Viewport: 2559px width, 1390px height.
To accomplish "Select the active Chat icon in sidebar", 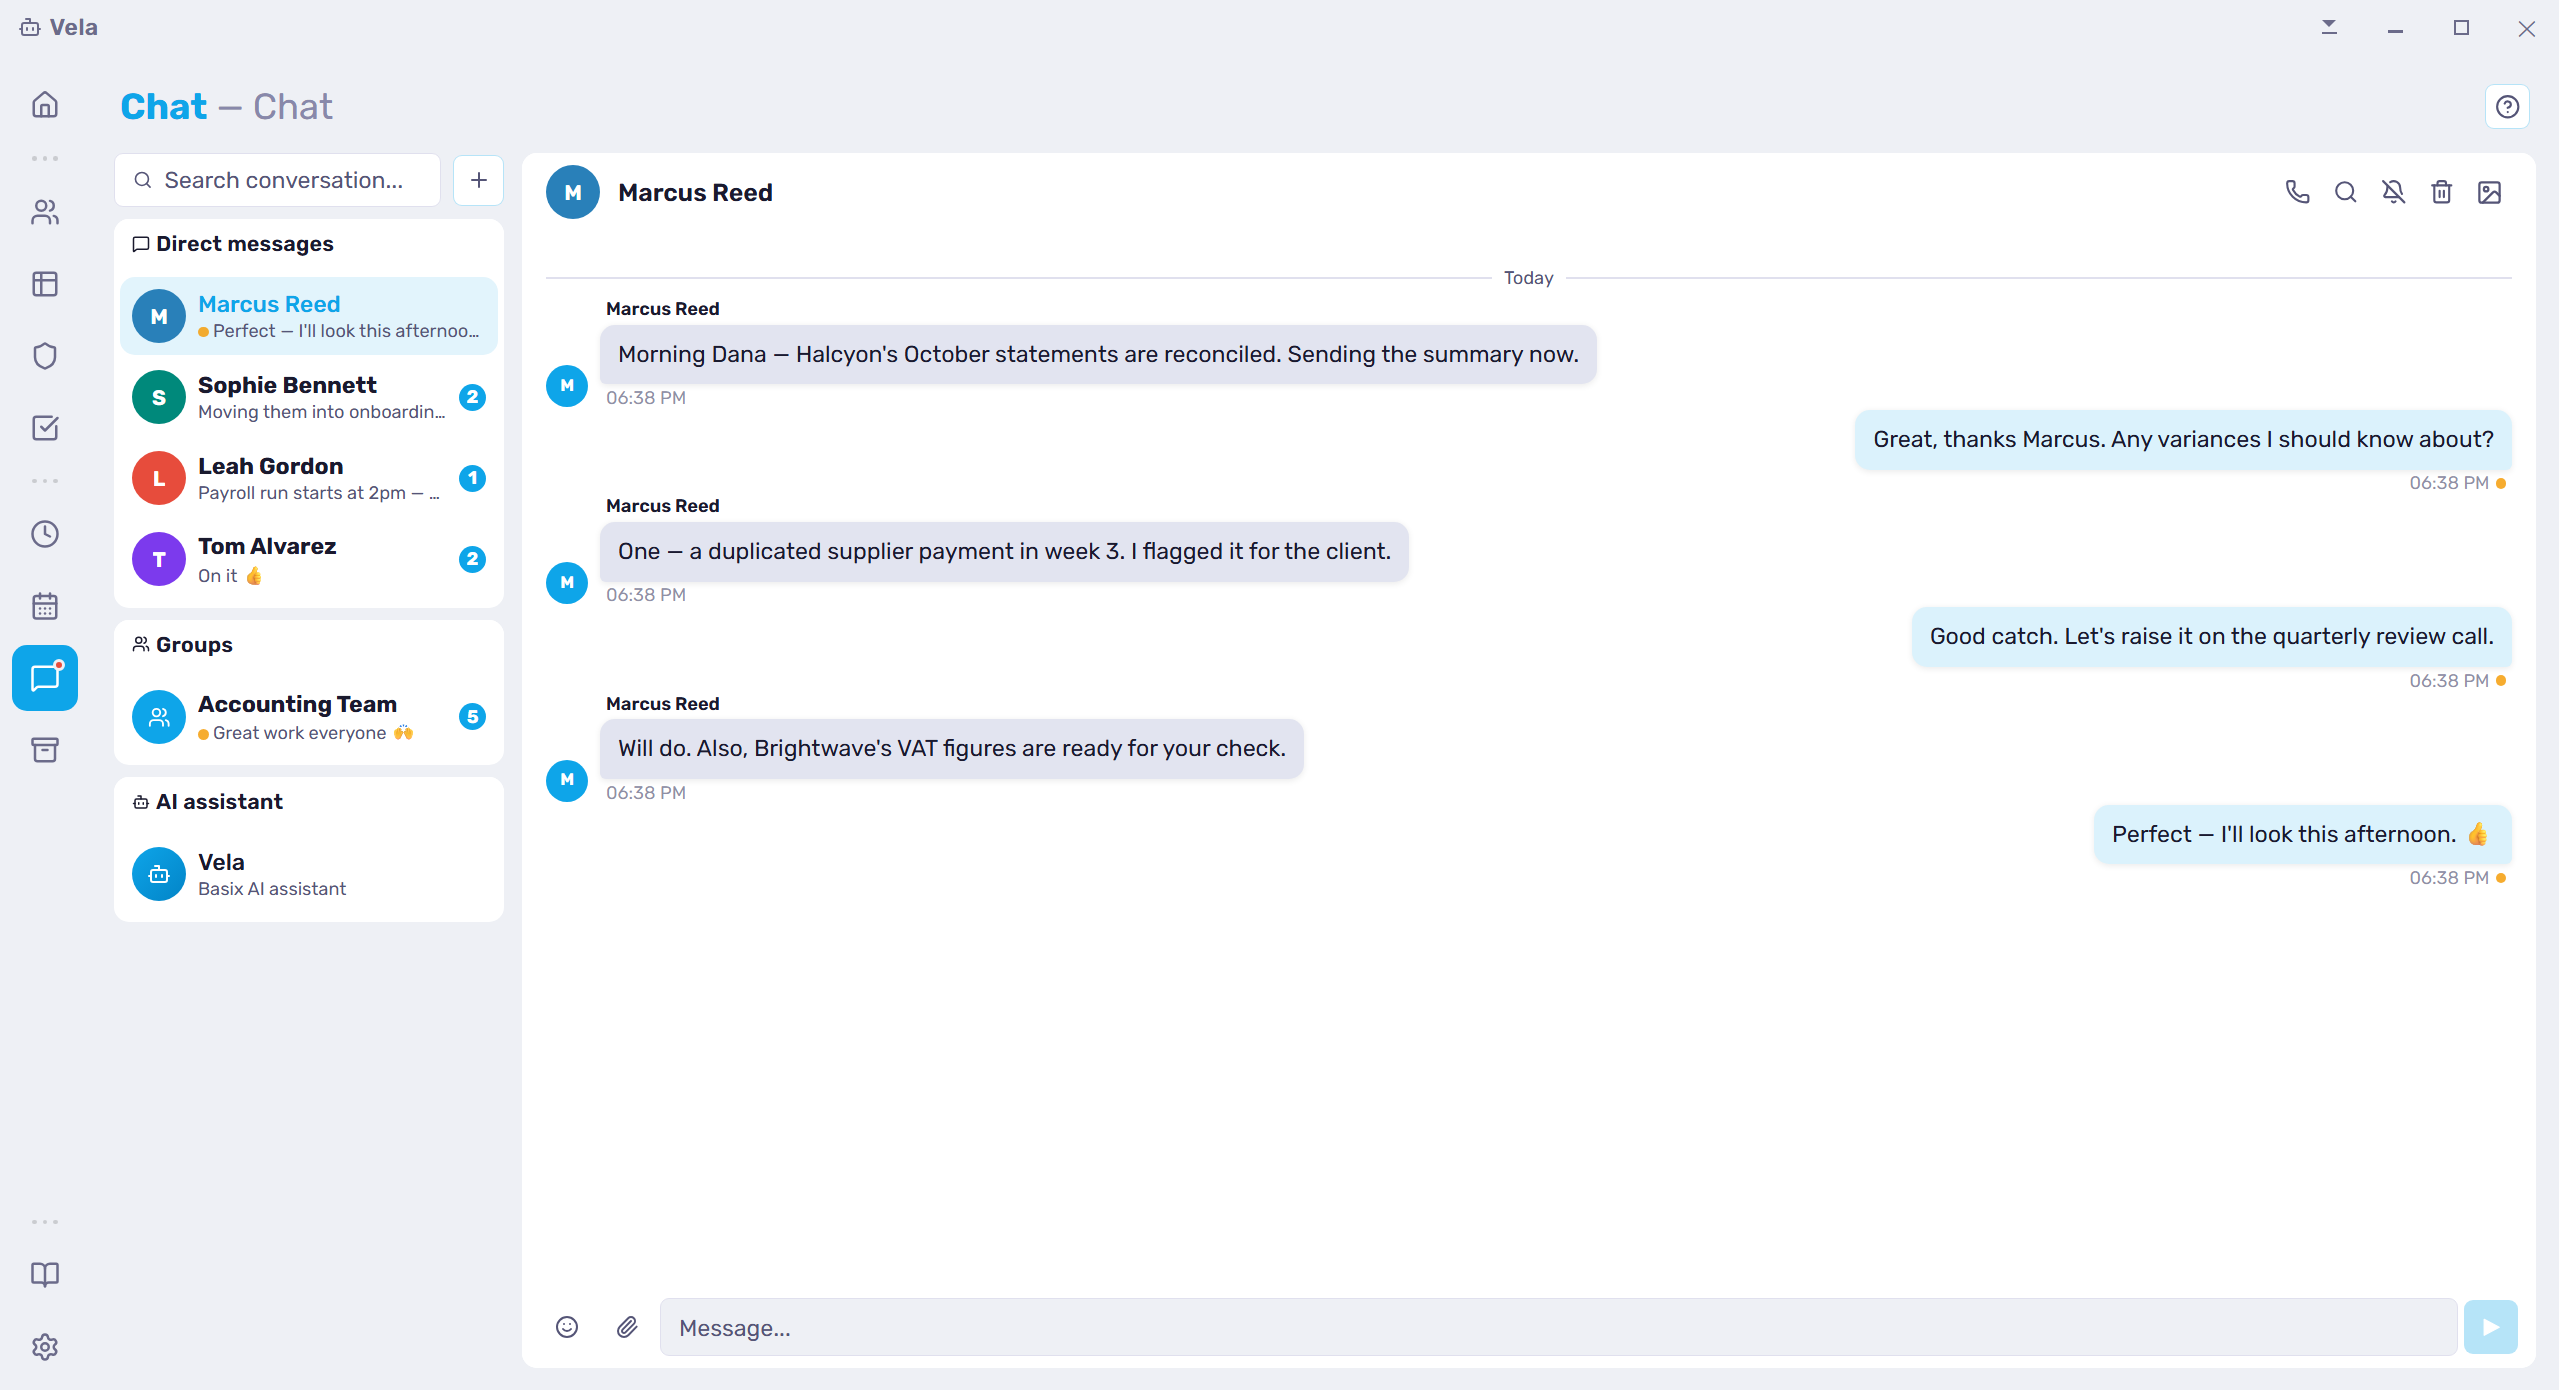I will [x=45, y=678].
